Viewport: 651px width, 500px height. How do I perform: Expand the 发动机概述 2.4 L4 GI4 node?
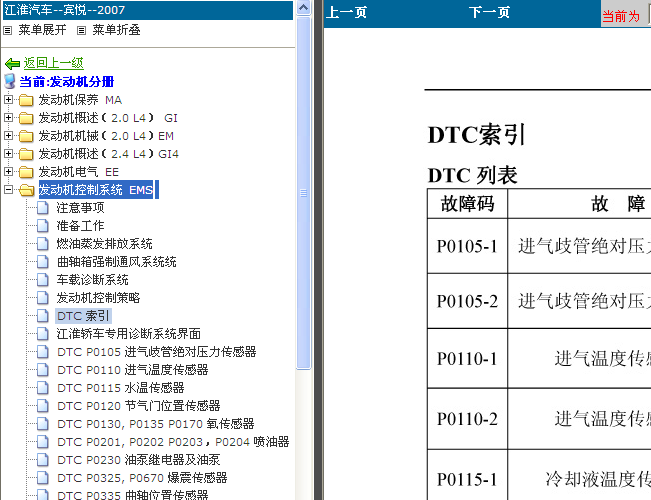[8, 154]
